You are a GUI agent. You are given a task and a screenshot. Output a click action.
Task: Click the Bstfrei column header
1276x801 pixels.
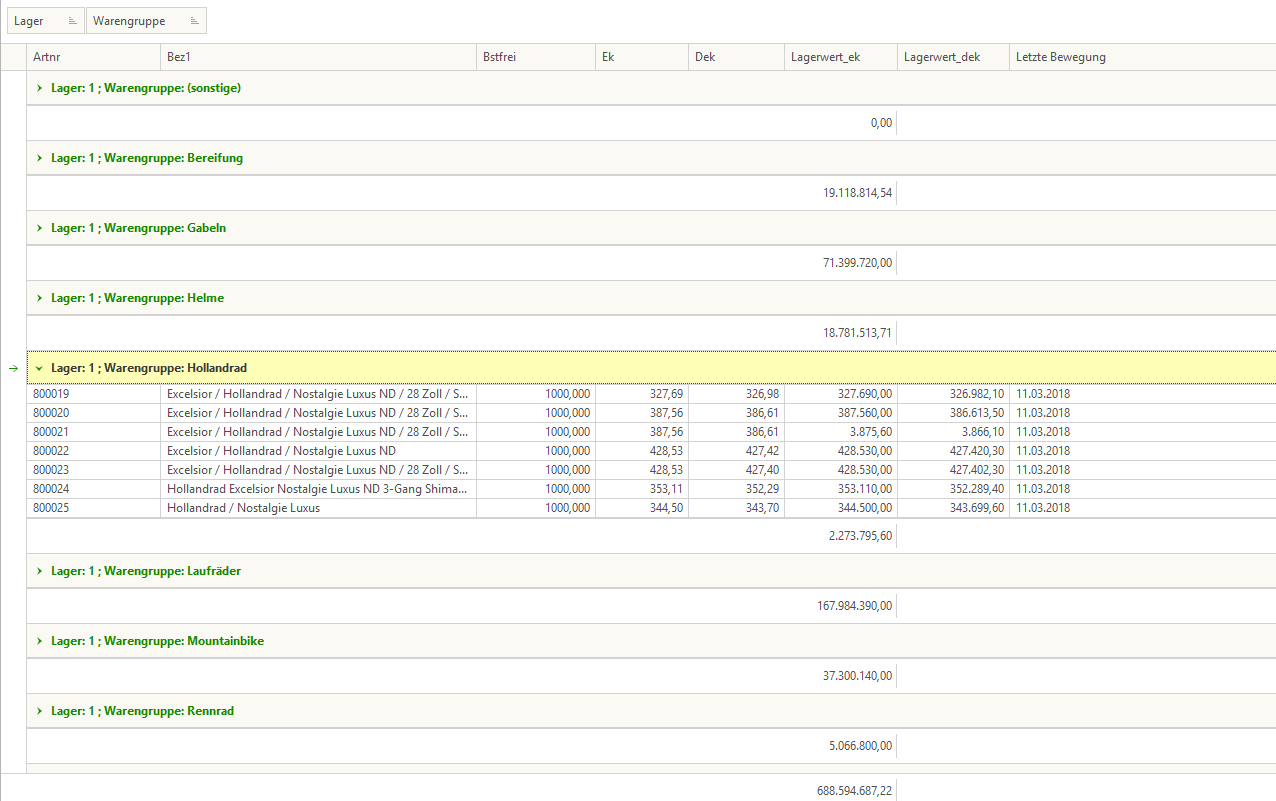[x=535, y=57]
